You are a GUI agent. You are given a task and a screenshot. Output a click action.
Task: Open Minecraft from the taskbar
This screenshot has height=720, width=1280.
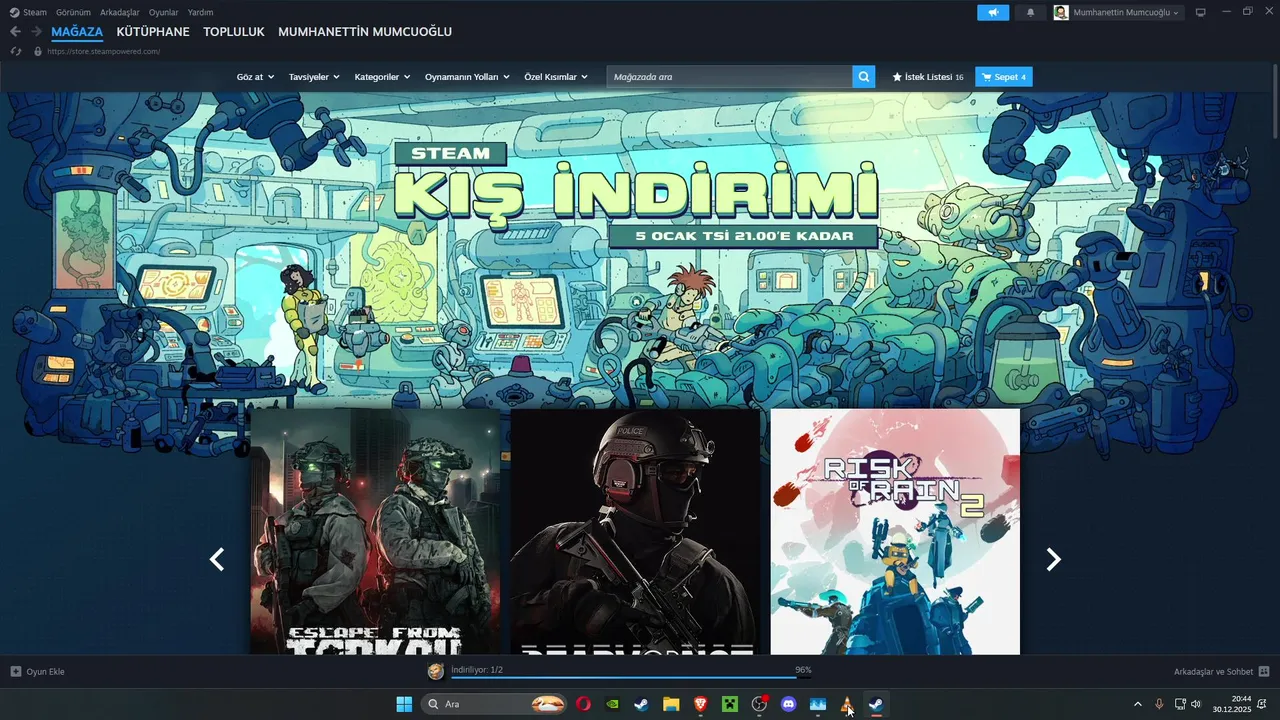(729, 704)
